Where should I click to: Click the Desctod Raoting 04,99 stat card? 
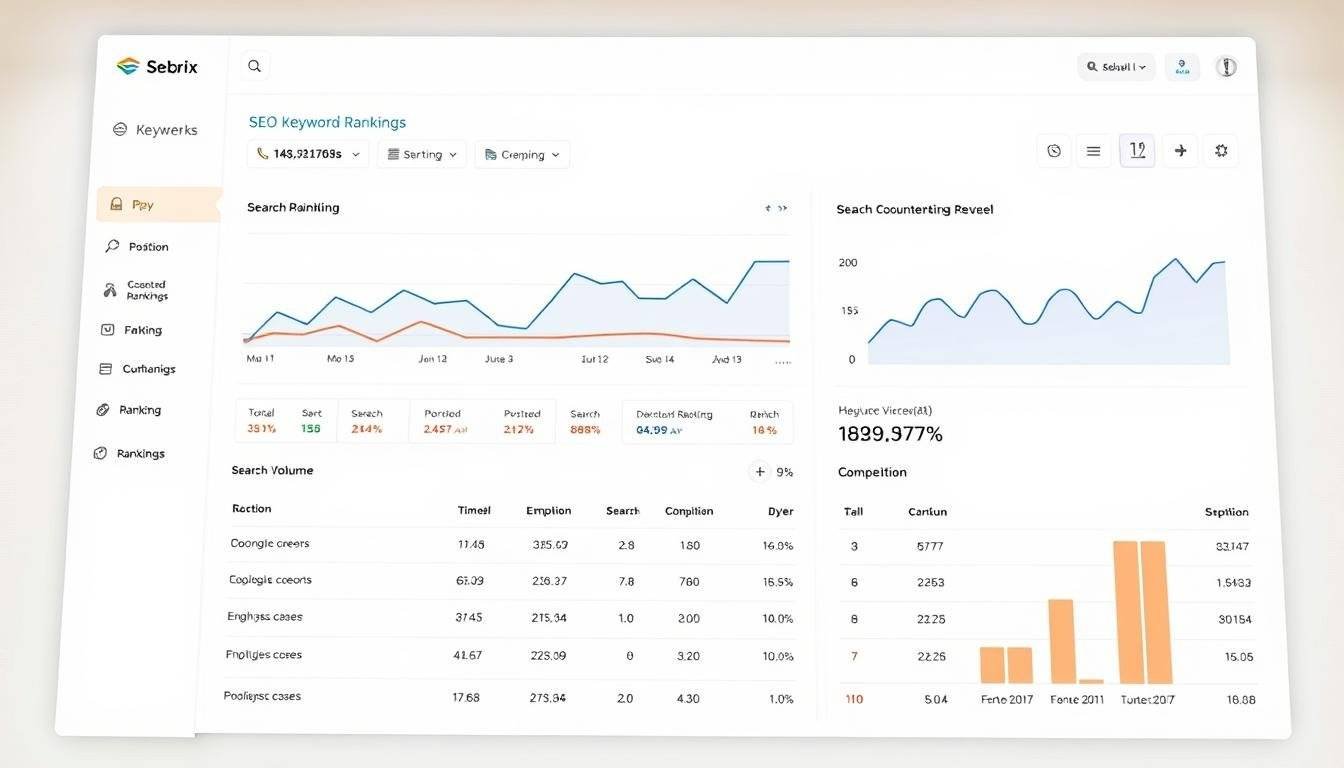(x=675, y=420)
